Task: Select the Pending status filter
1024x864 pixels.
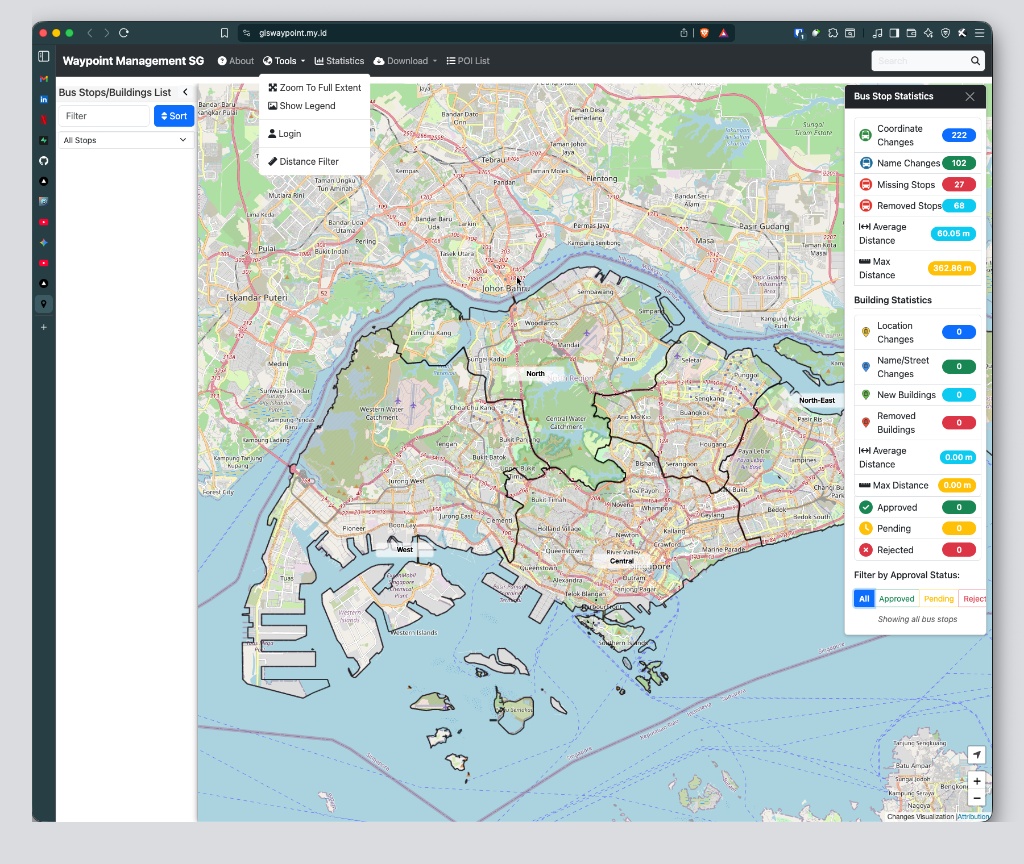Action: pyautogui.click(x=938, y=599)
